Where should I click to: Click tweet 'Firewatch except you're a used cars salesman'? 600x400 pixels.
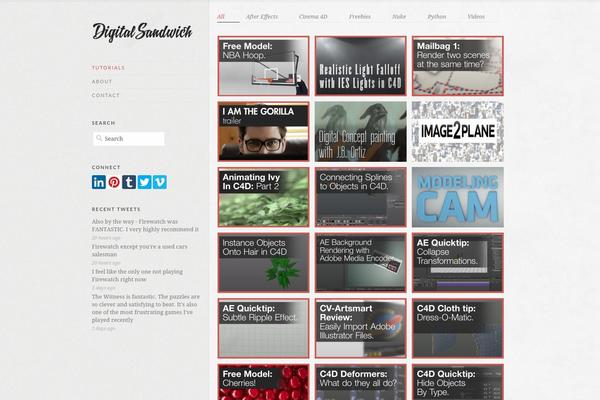pos(140,250)
